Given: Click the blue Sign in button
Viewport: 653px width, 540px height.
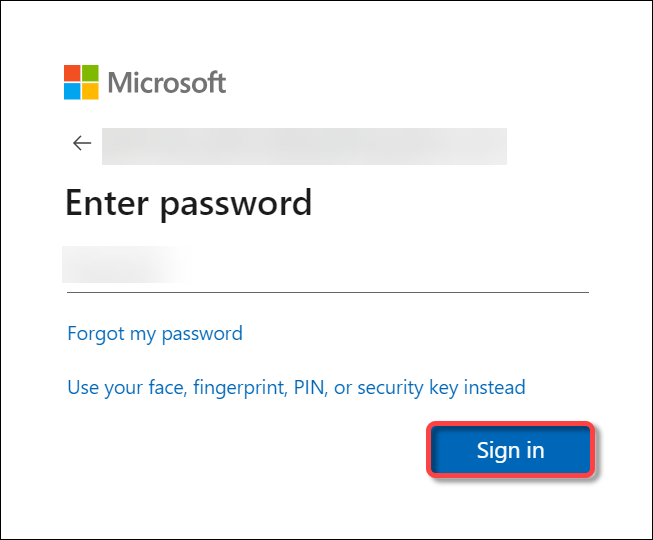Looking at the screenshot, I should pyautogui.click(x=510, y=450).
